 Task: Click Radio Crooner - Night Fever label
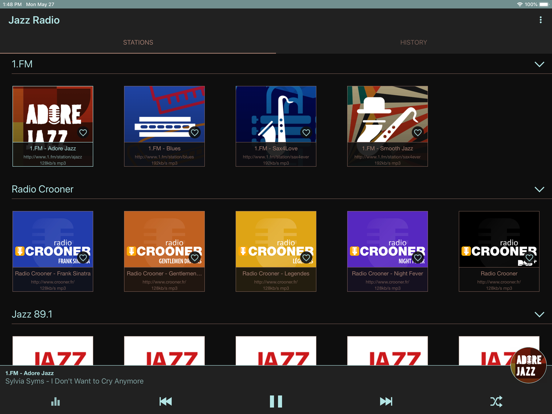click(x=388, y=274)
